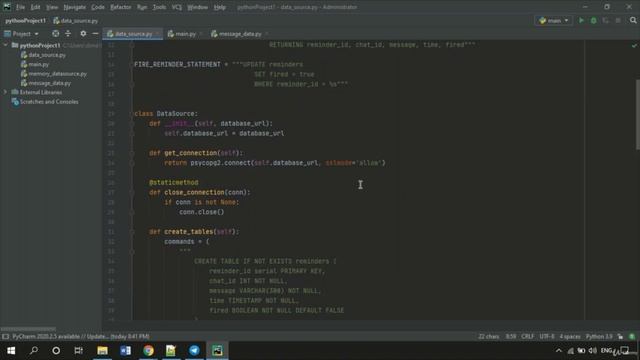The image size is (640, 360).
Task: Fold the DataSource class at gutter
Action: coord(131,114)
